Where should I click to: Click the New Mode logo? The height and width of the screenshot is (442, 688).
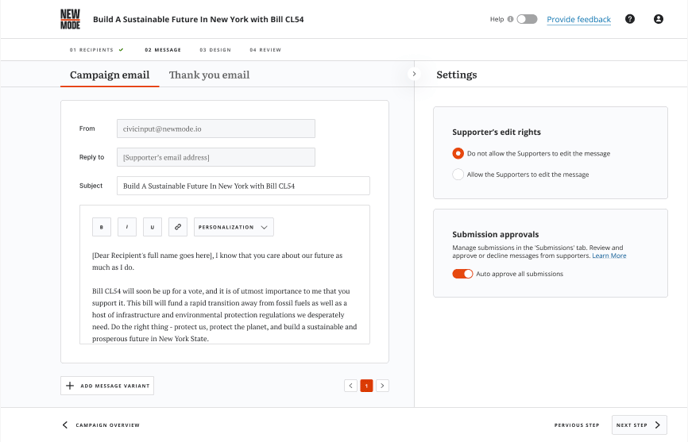[x=70, y=19]
